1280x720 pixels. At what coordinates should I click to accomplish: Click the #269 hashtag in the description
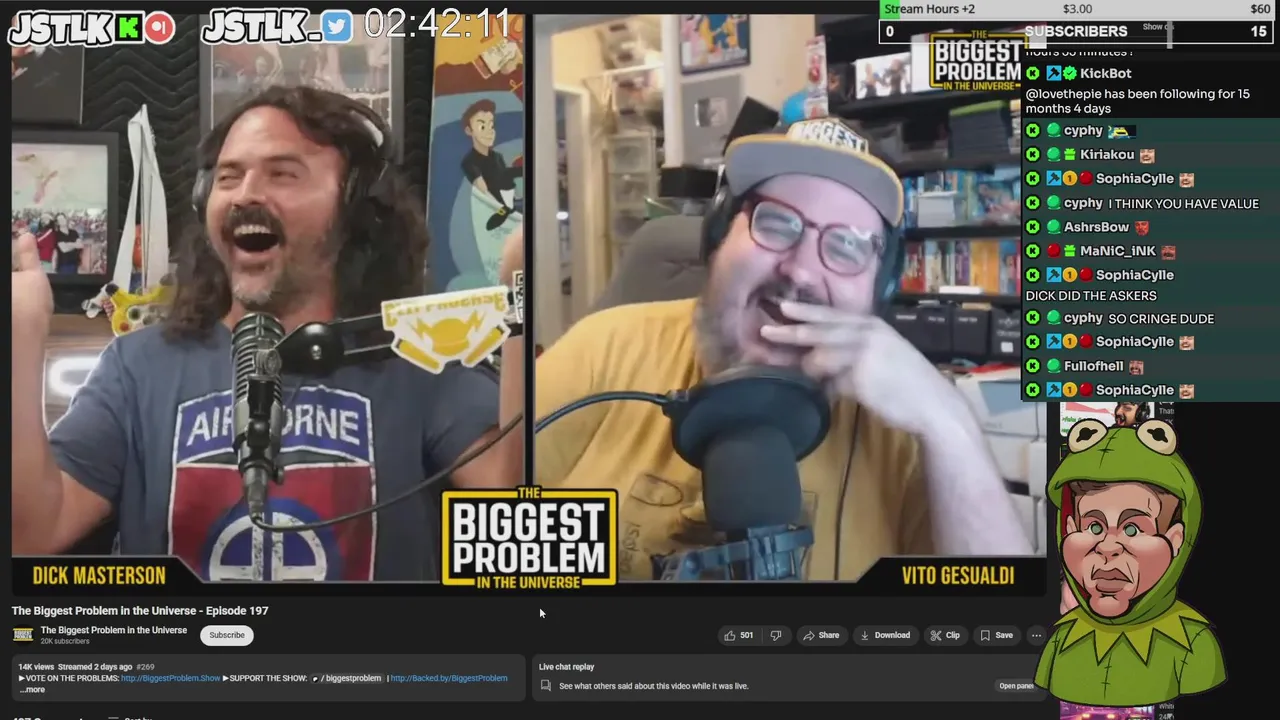click(x=145, y=667)
